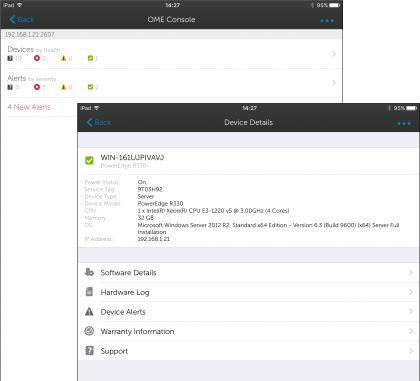
Task: Go Back from Device Details
Action: tap(99, 122)
